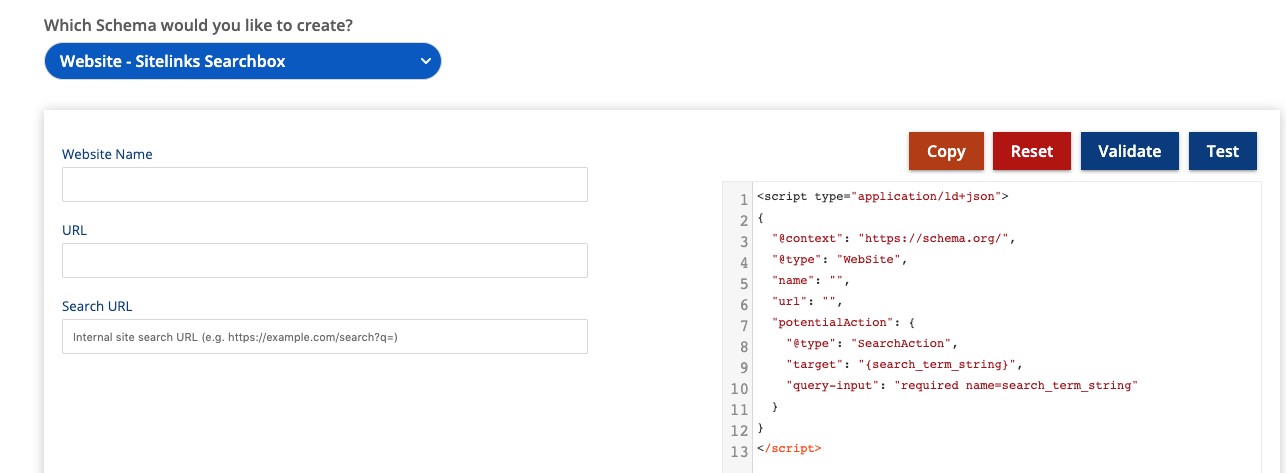Click the Validate button
The image size is (1286, 473).
tap(1129, 151)
